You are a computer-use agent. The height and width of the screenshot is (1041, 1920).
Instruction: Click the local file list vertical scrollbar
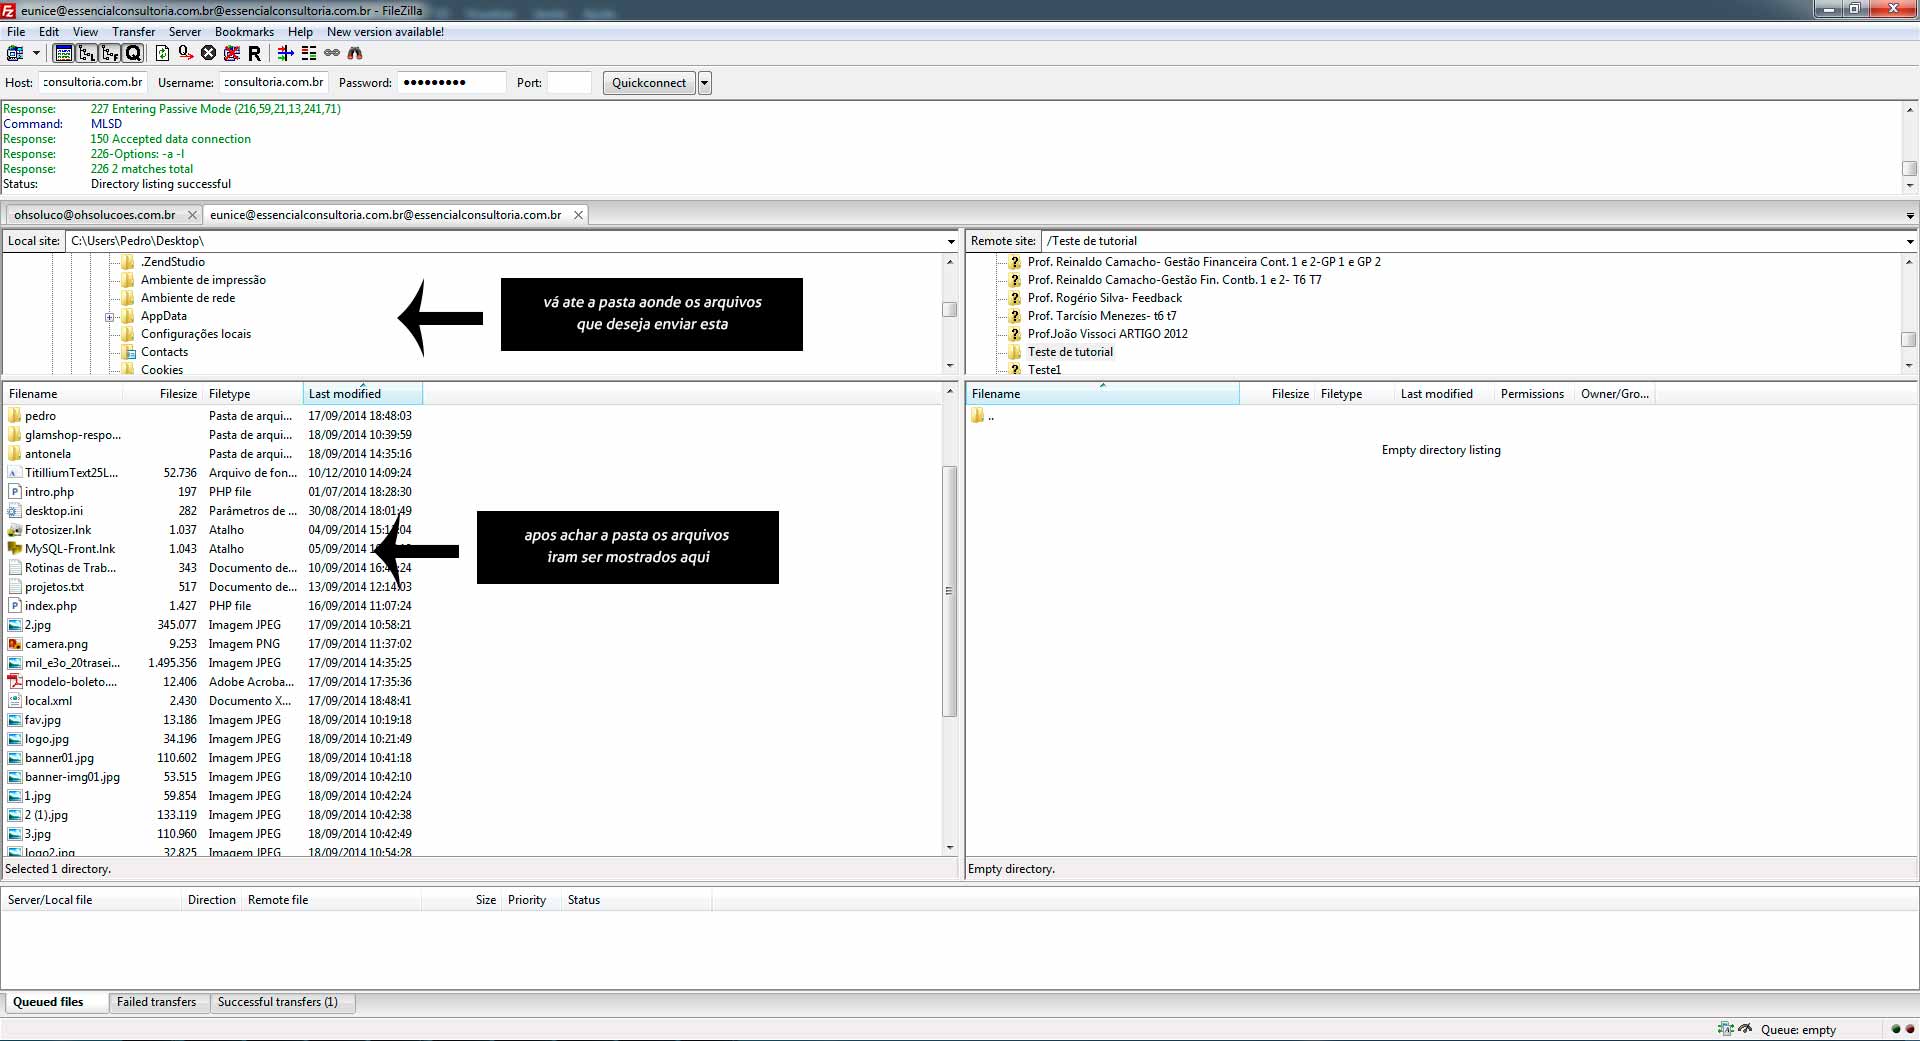[x=949, y=590]
